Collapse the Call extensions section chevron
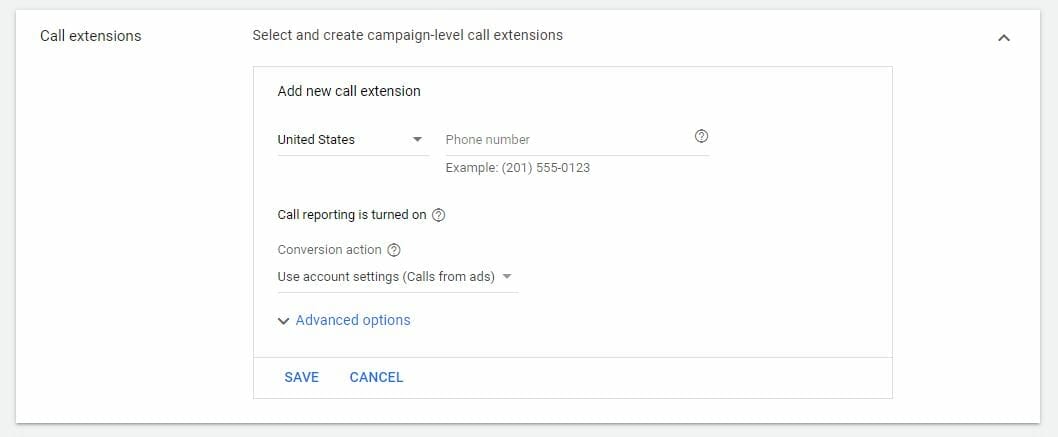Viewport: 1058px width, 437px height. pos(1004,37)
